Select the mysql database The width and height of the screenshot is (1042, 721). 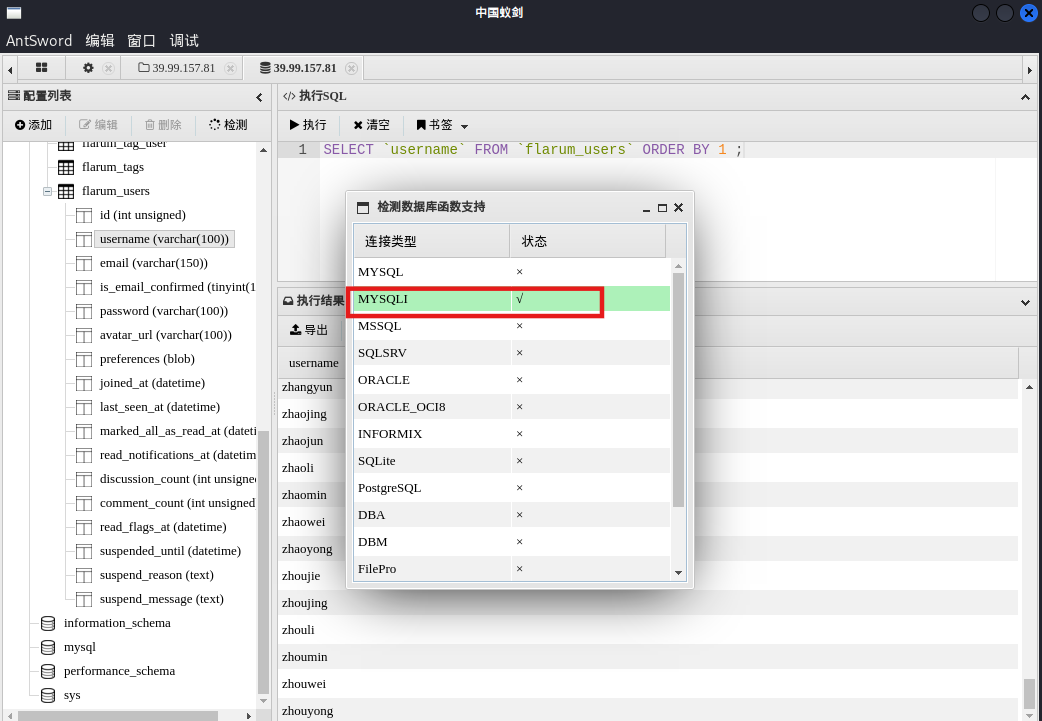click(x=80, y=647)
